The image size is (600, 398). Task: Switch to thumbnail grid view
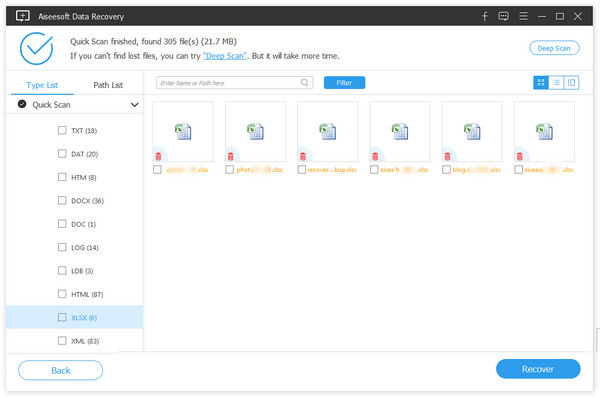coord(541,83)
